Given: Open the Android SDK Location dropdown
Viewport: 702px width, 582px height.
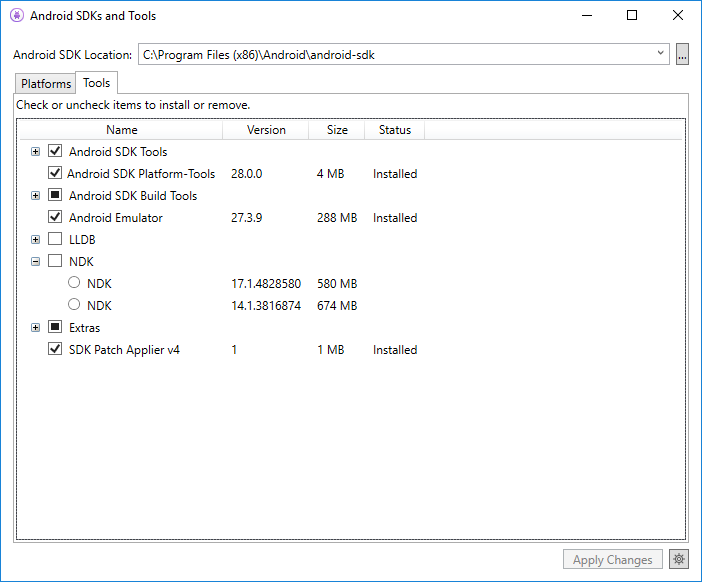Looking at the screenshot, I should pos(661,54).
